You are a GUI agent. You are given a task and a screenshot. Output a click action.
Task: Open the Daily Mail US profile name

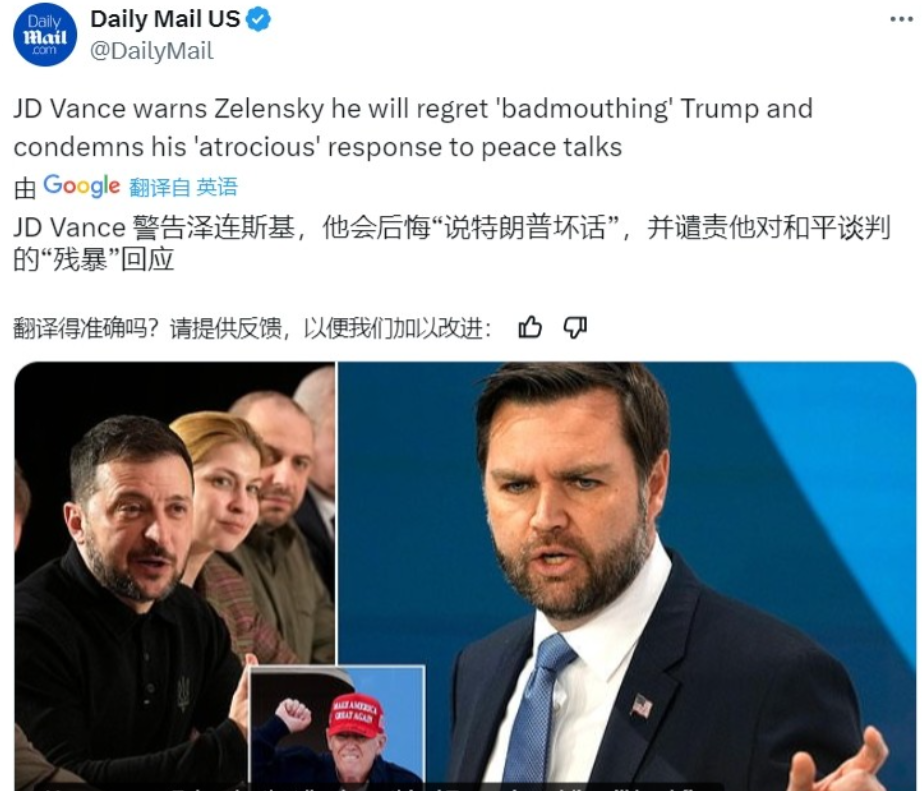165,19
